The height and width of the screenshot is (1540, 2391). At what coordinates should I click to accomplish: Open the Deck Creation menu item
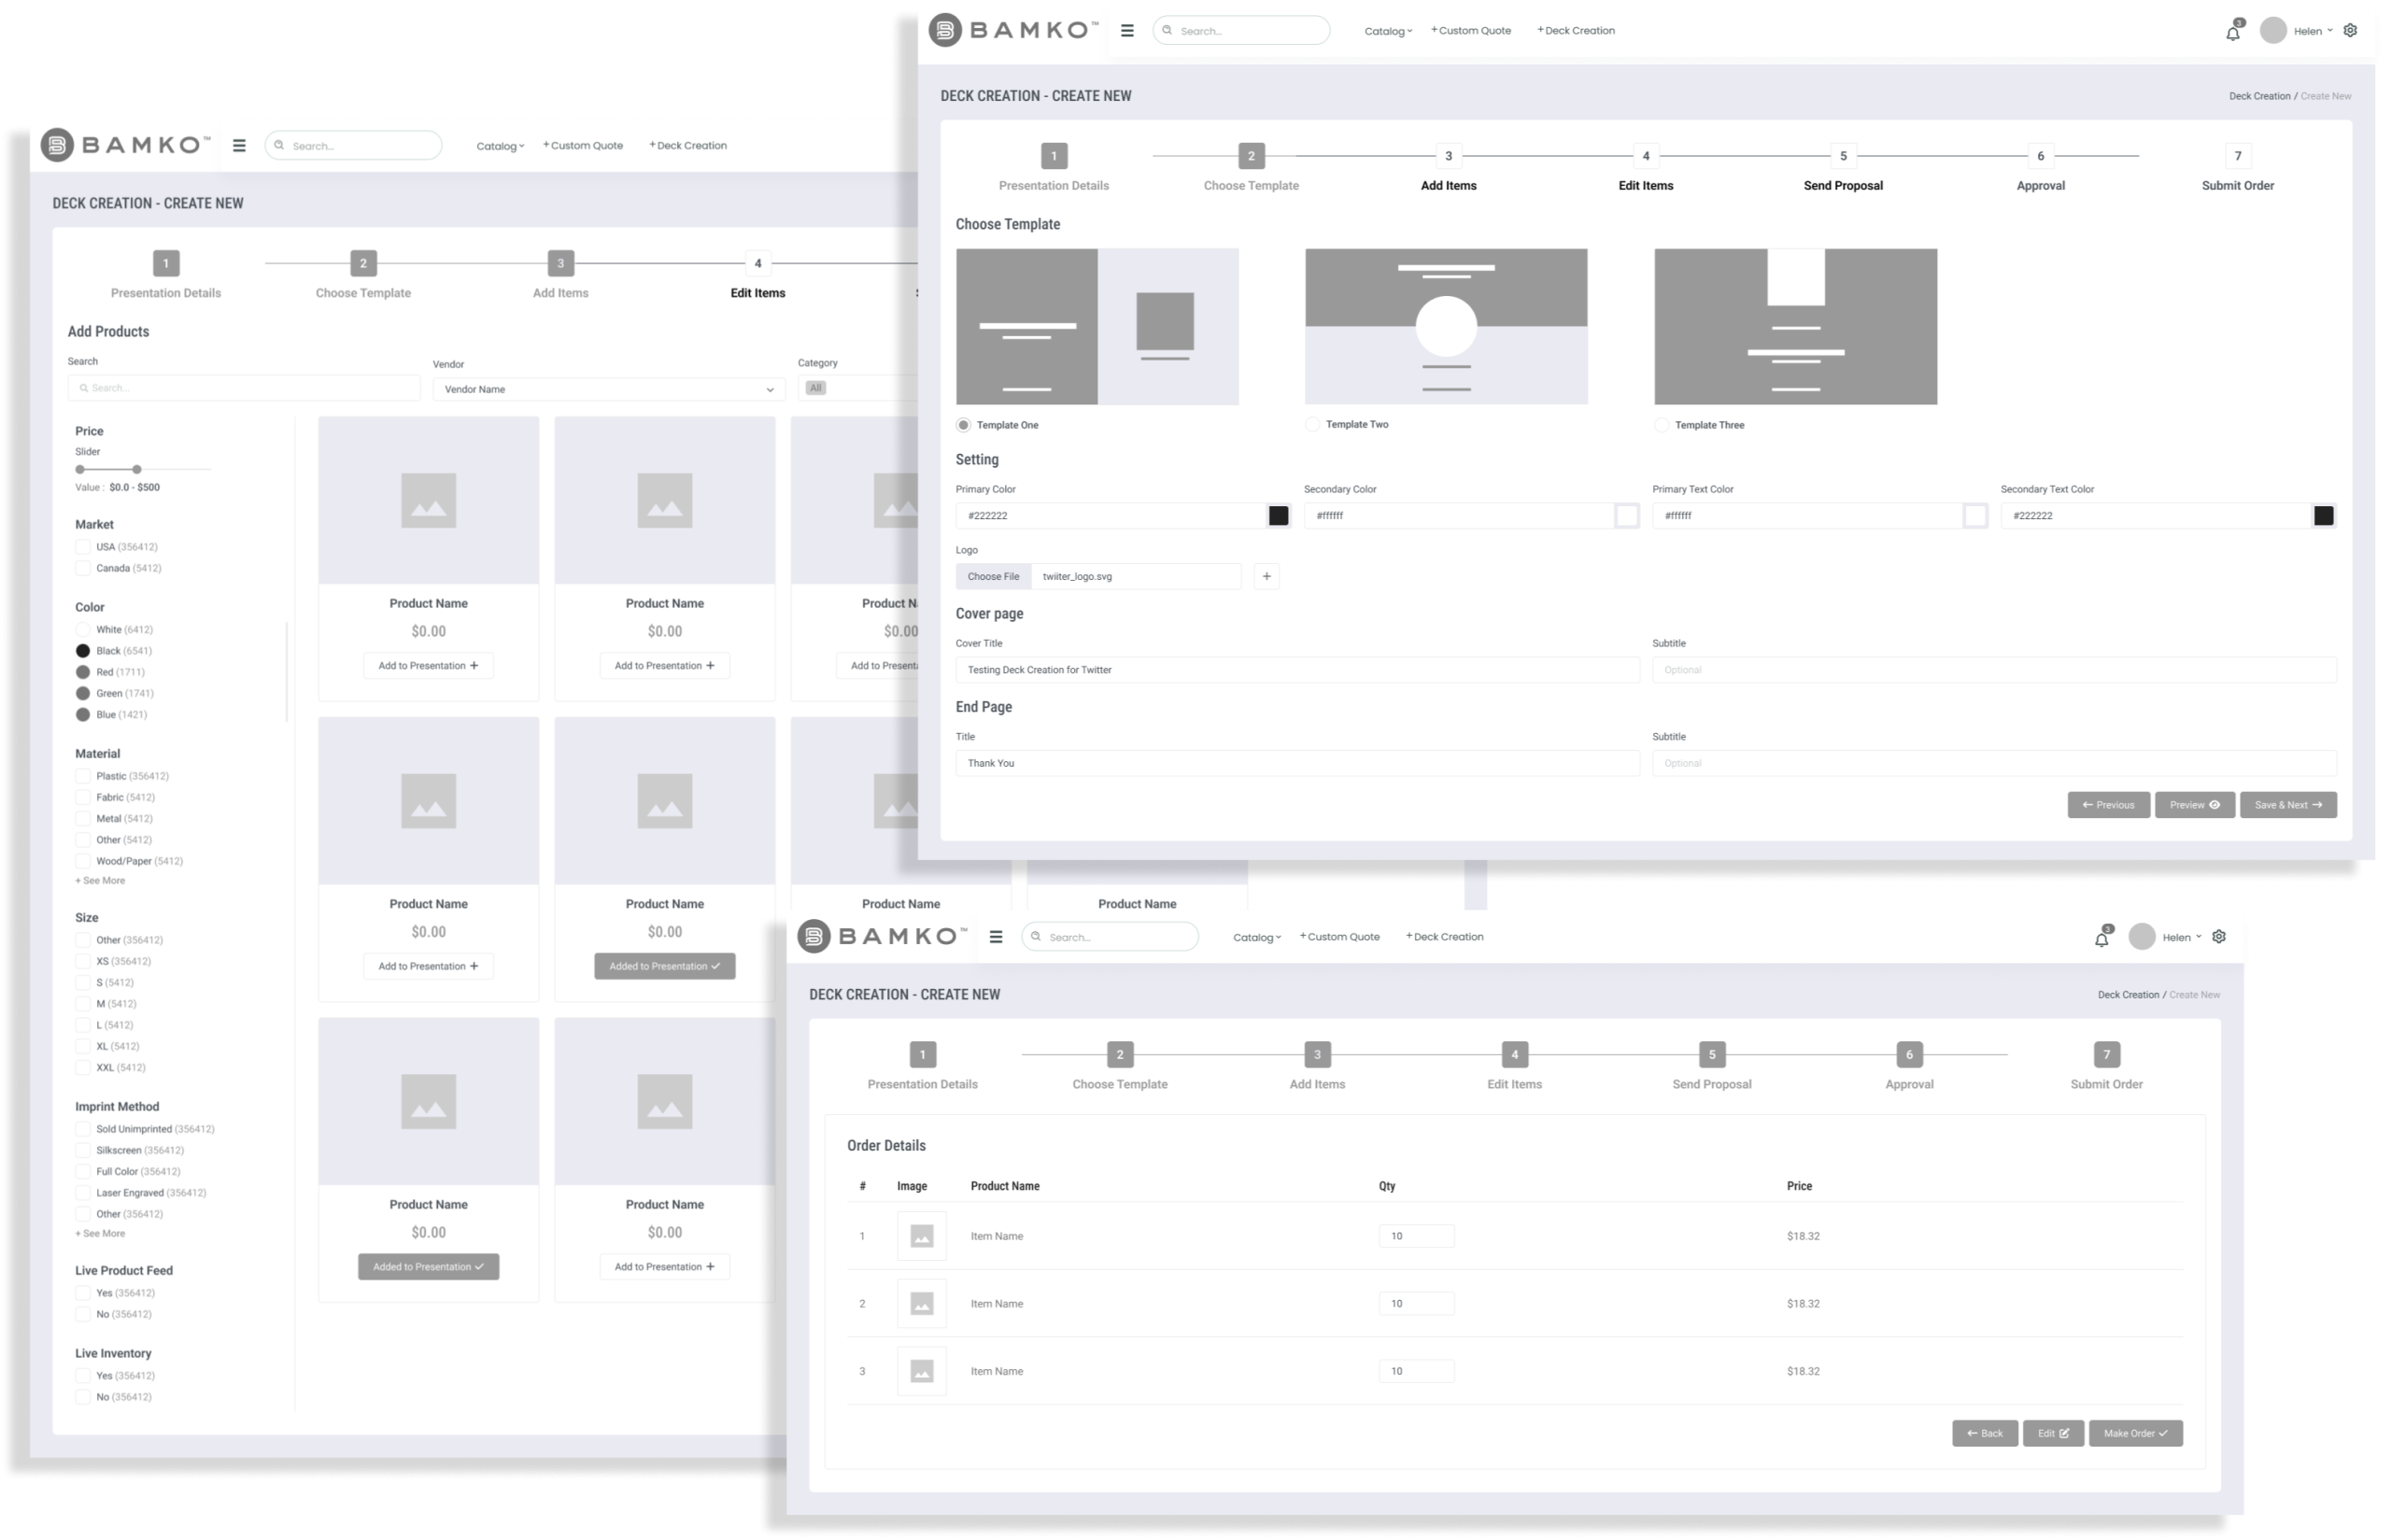(1575, 30)
